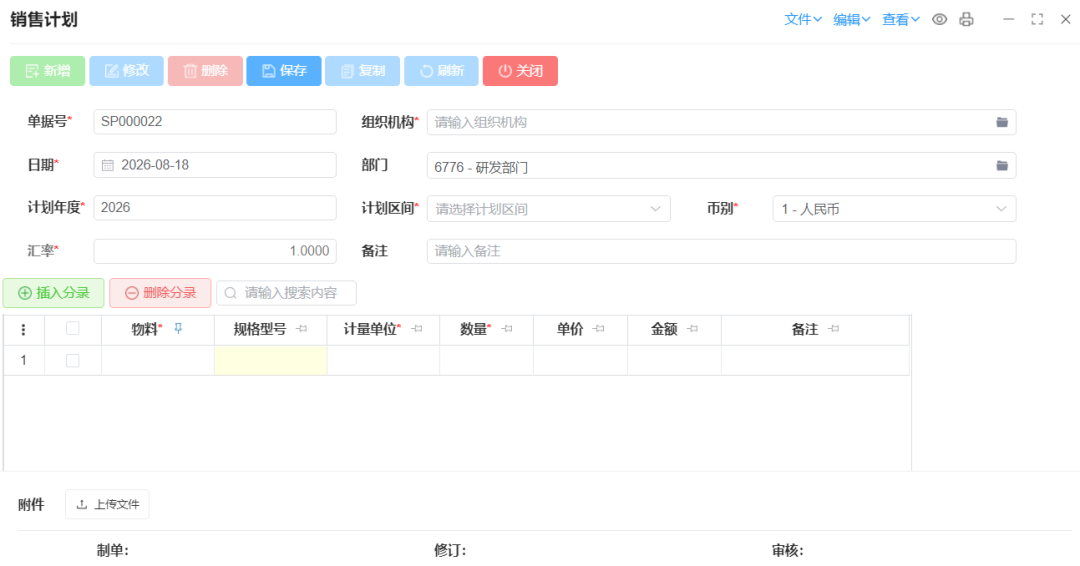The width and height of the screenshot is (1080, 566).
Task: Pin the 规格型号 column
Action: tap(302, 329)
